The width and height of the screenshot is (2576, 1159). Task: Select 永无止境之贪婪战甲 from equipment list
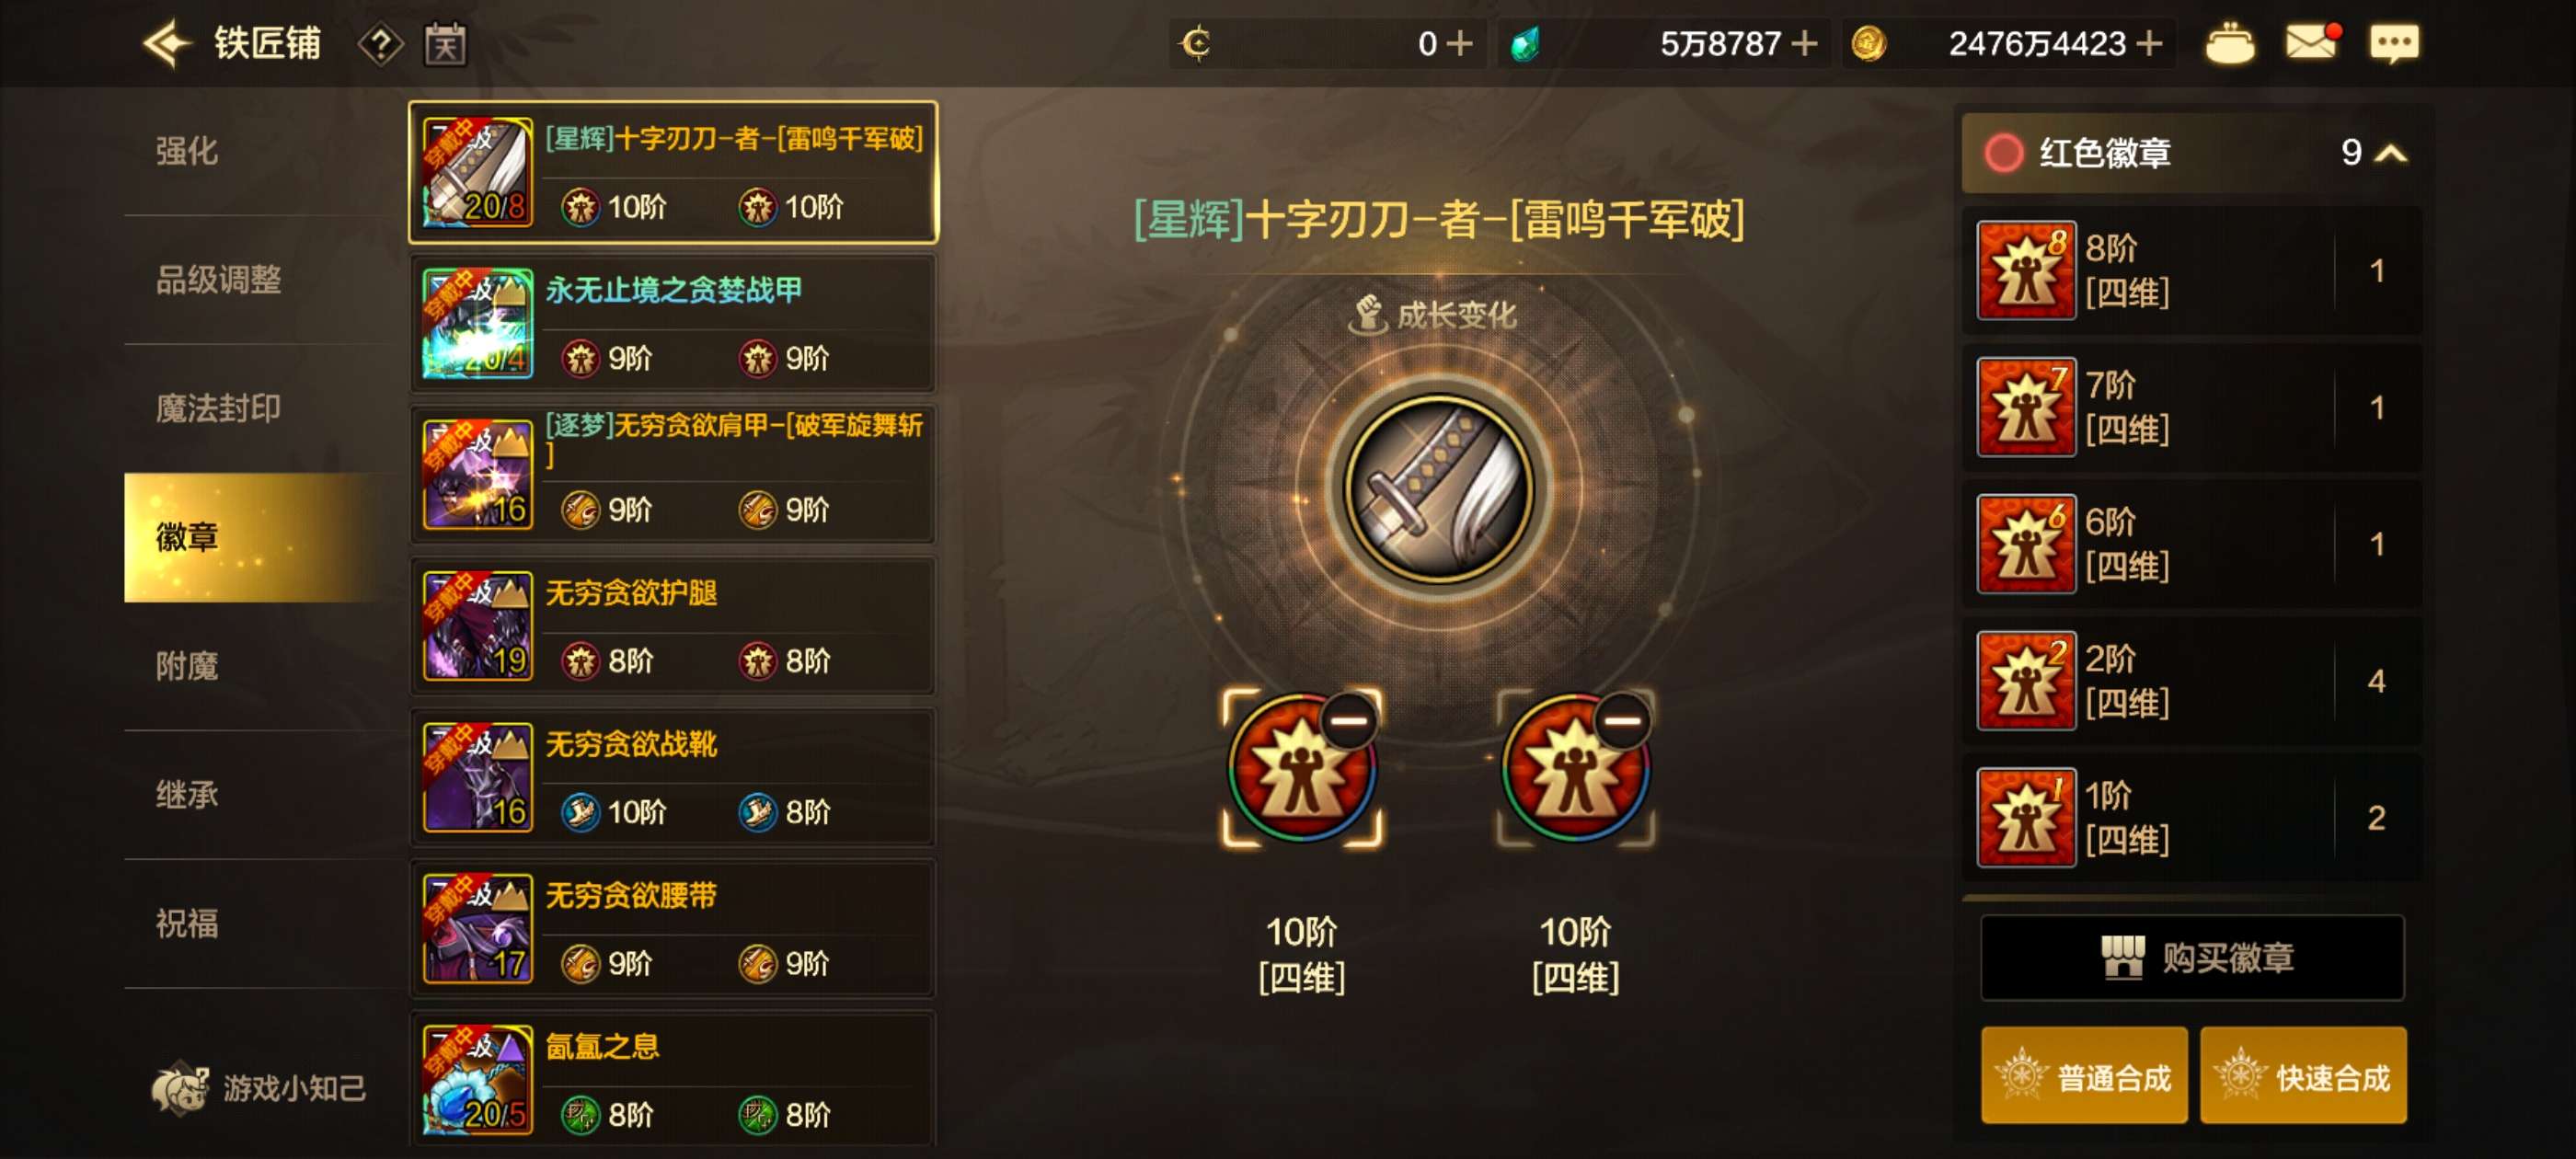click(673, 323)
